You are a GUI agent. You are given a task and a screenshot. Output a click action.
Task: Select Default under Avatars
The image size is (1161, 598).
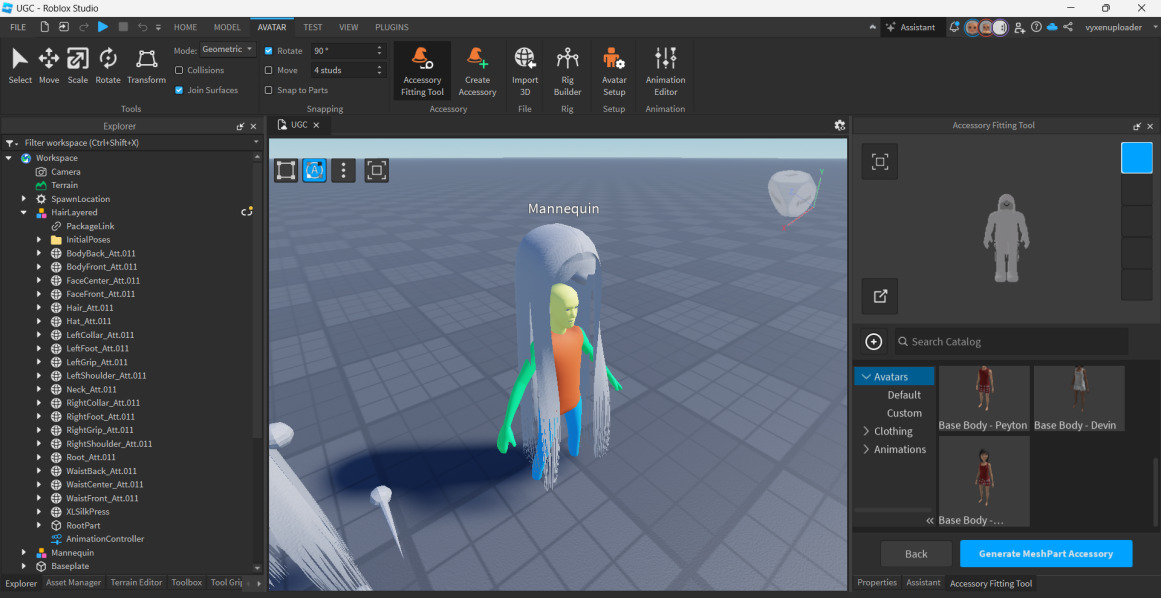904,395
